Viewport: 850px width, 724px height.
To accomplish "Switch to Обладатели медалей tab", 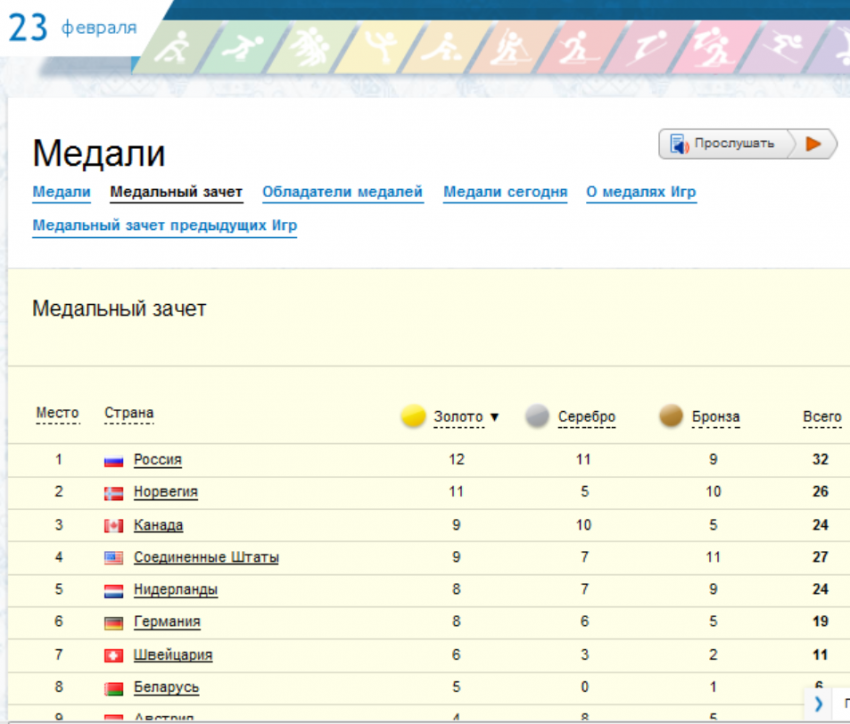I will [342, 192].
